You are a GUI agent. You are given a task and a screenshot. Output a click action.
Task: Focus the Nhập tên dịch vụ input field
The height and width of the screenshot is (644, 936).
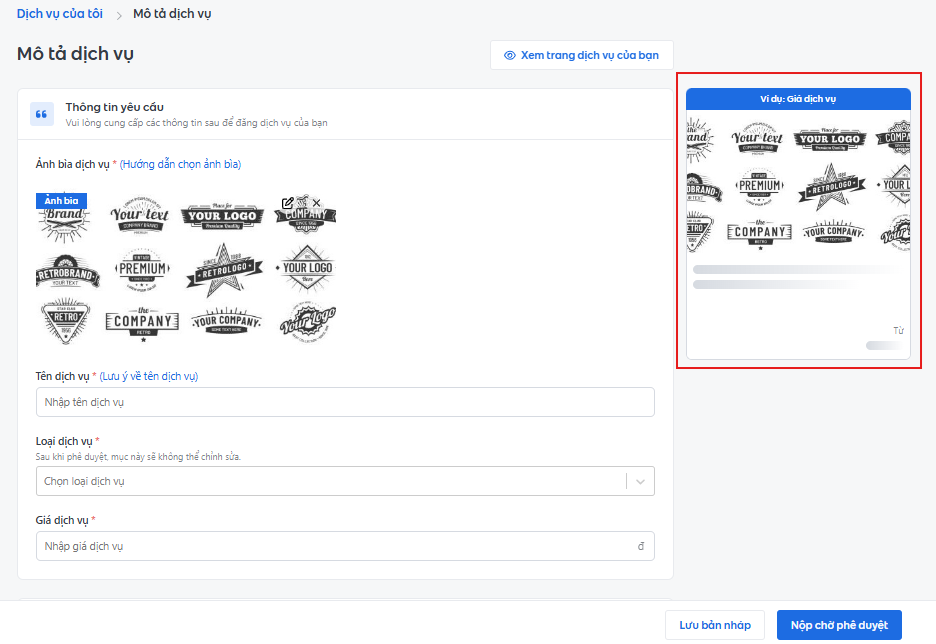click(345, 402)
